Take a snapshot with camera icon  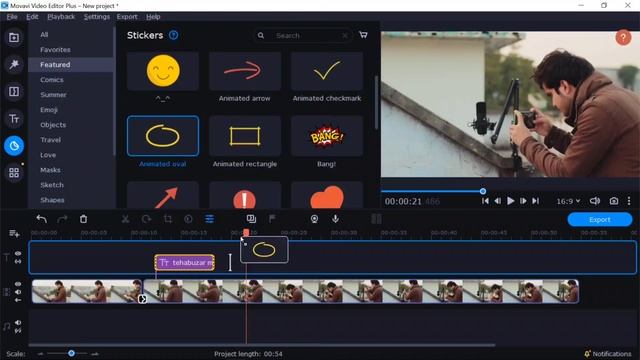coord(613,201)
